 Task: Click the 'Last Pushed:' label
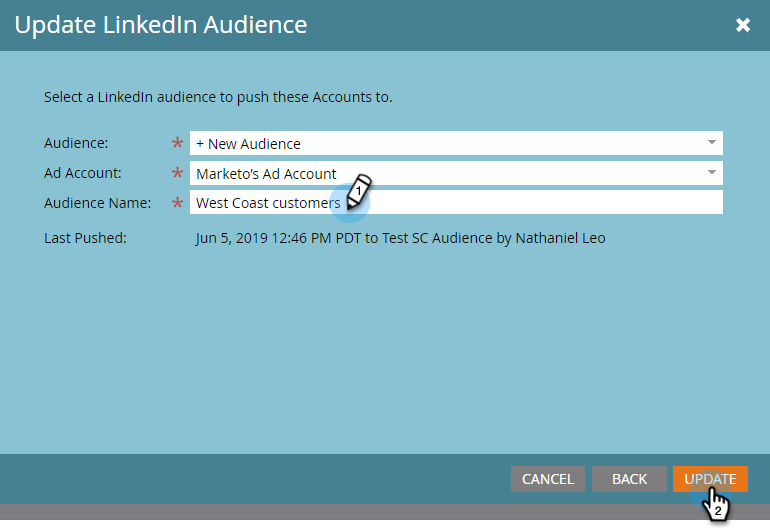coord(85,238)
